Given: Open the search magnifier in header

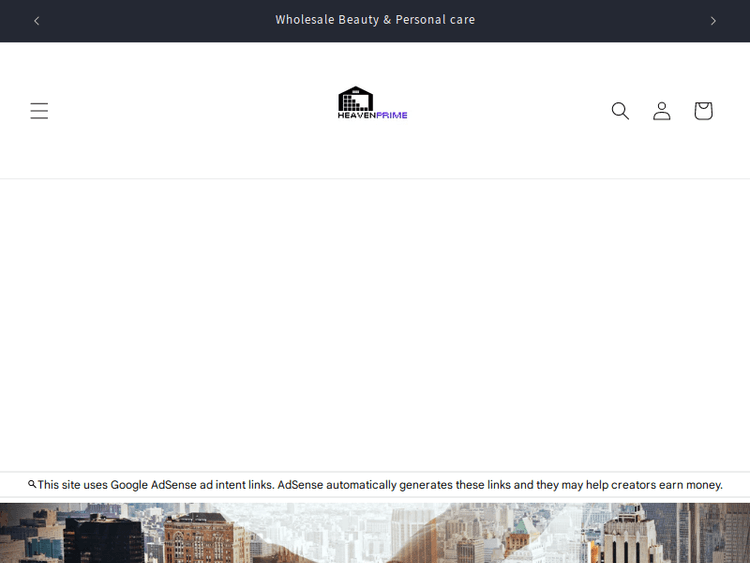Looking at the screenshot, I should (620, 111).
